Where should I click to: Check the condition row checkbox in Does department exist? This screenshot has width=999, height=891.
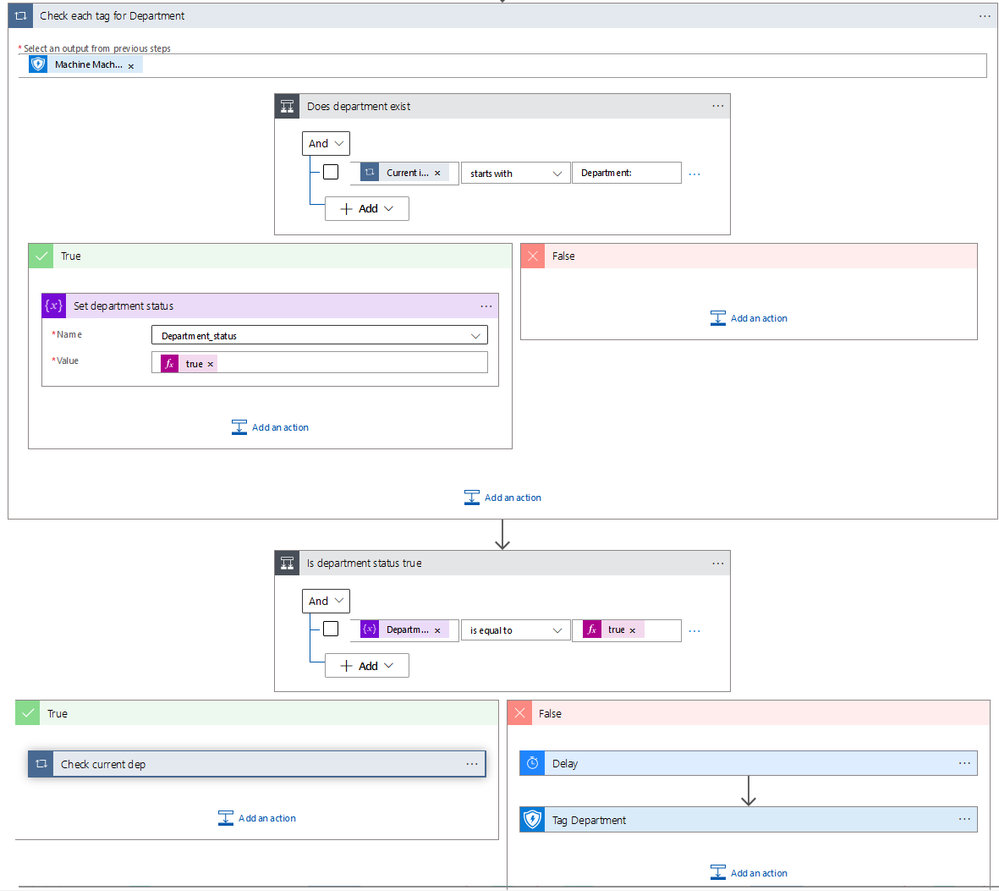(x=330, y=171)
